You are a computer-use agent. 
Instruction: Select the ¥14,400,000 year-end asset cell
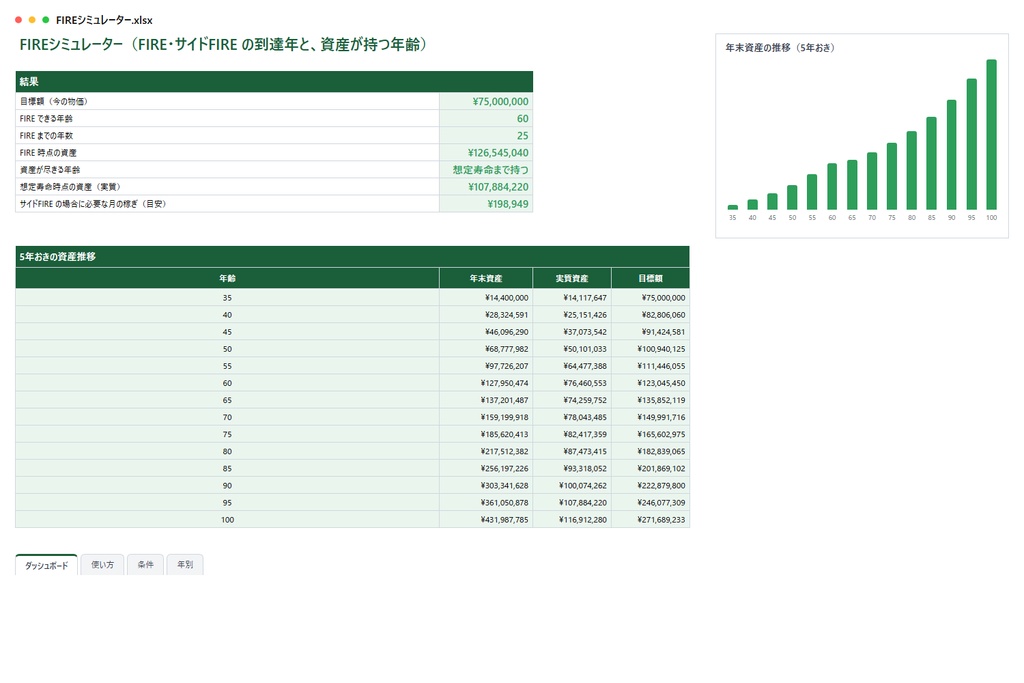click(486, 298)
